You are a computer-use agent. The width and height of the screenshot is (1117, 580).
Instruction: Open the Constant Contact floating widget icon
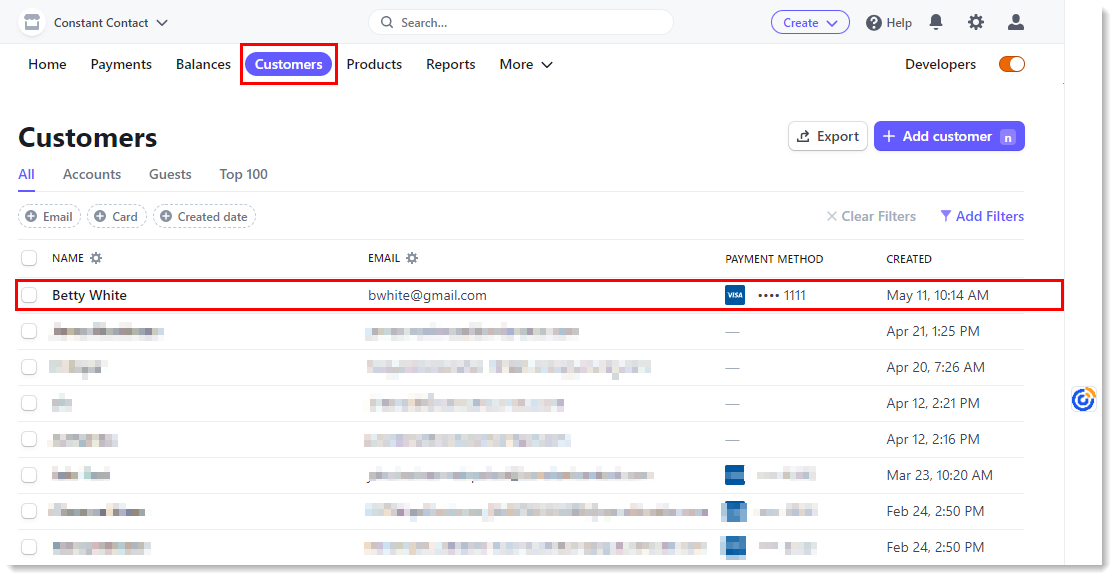[1083, 399]
